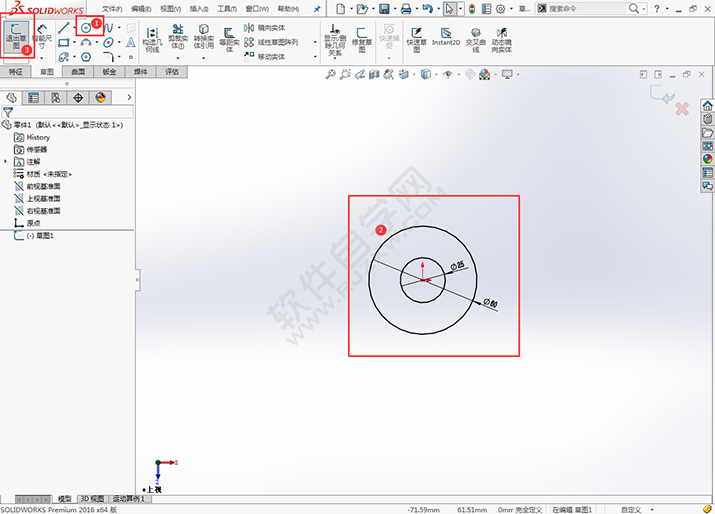
Task: Switch to the 特征 ribbon tab
Action: click(x=16, y=72)
